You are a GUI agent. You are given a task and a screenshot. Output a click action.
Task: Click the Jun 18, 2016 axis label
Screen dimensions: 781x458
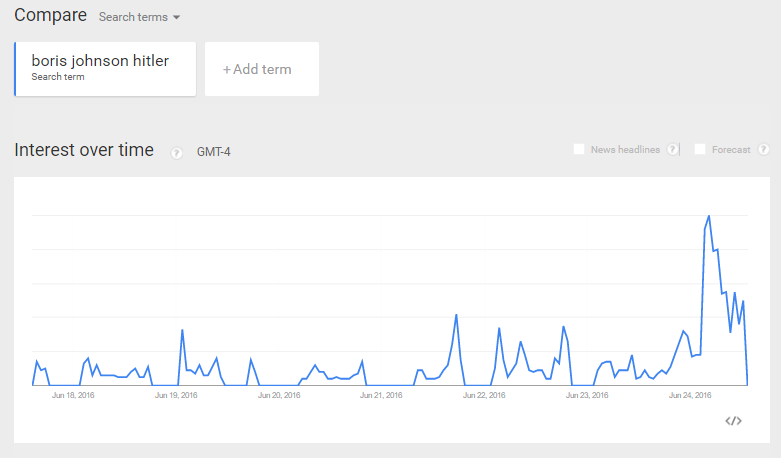(73, 395)
